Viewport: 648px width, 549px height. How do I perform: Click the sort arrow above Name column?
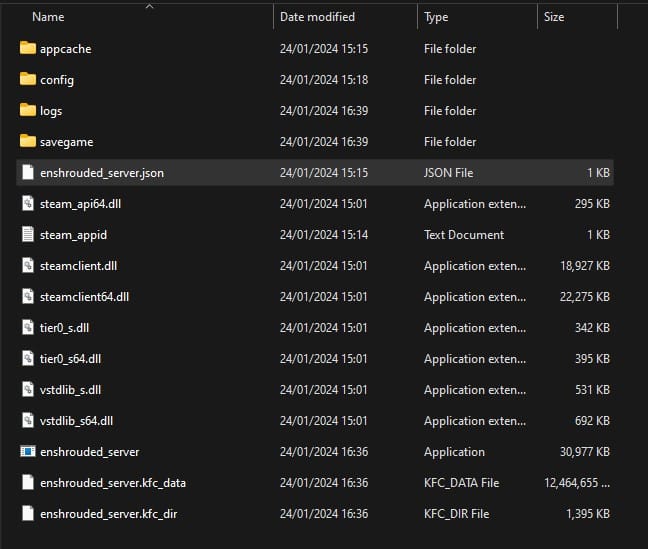pos(150,6)
